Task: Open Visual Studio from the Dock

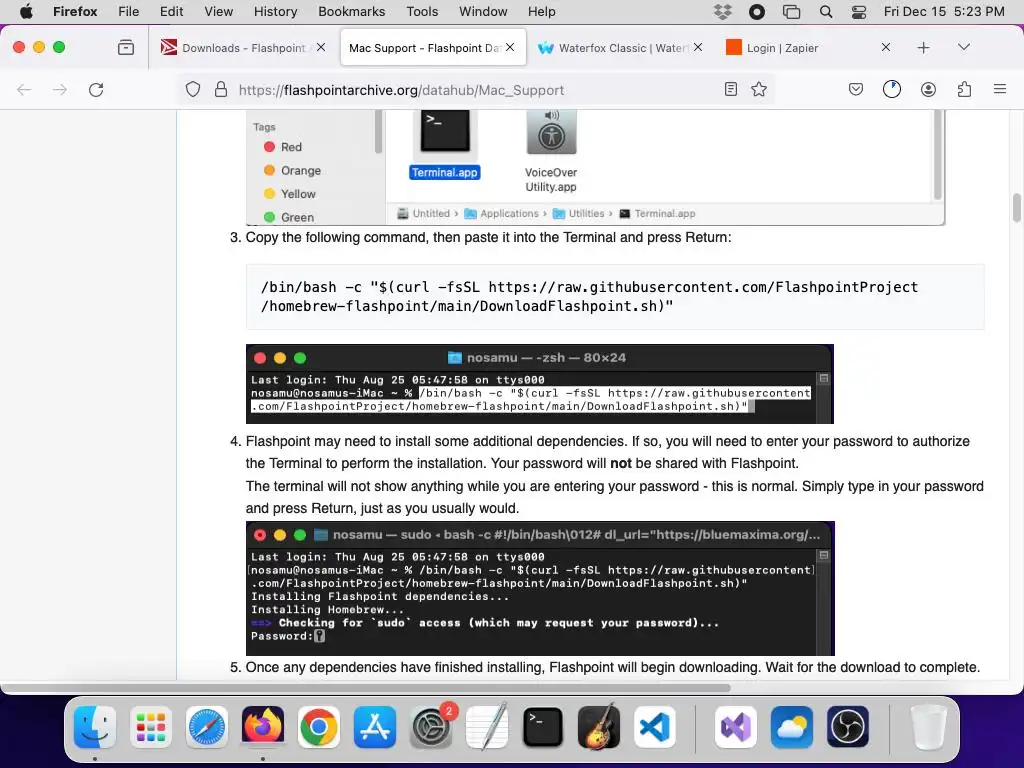Action: coord(736,727)
